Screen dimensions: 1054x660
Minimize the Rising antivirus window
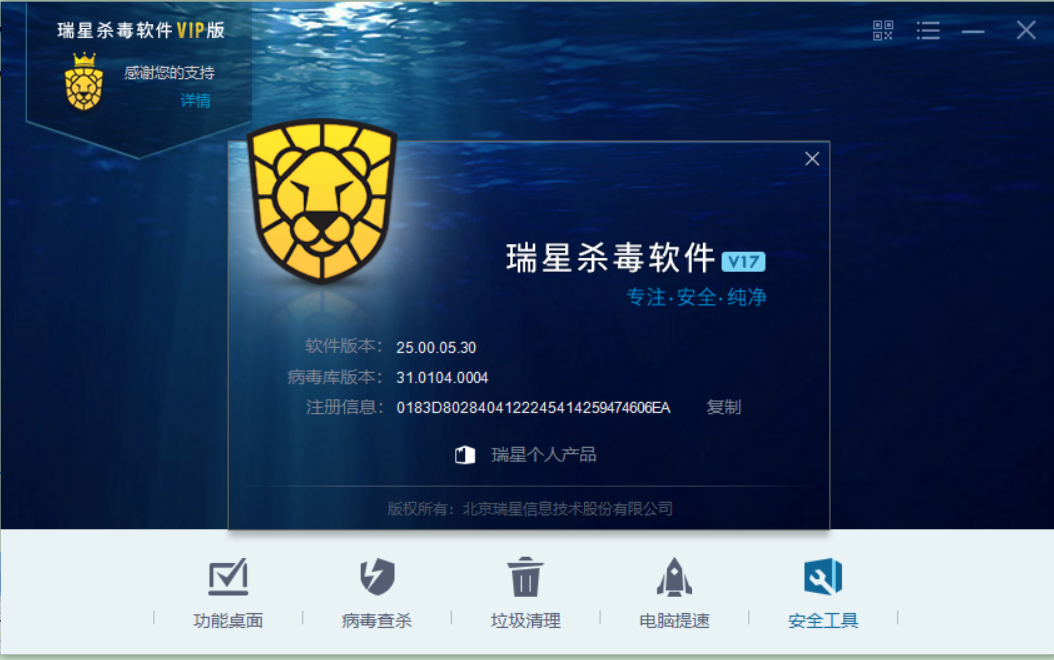tap(973, 32)
